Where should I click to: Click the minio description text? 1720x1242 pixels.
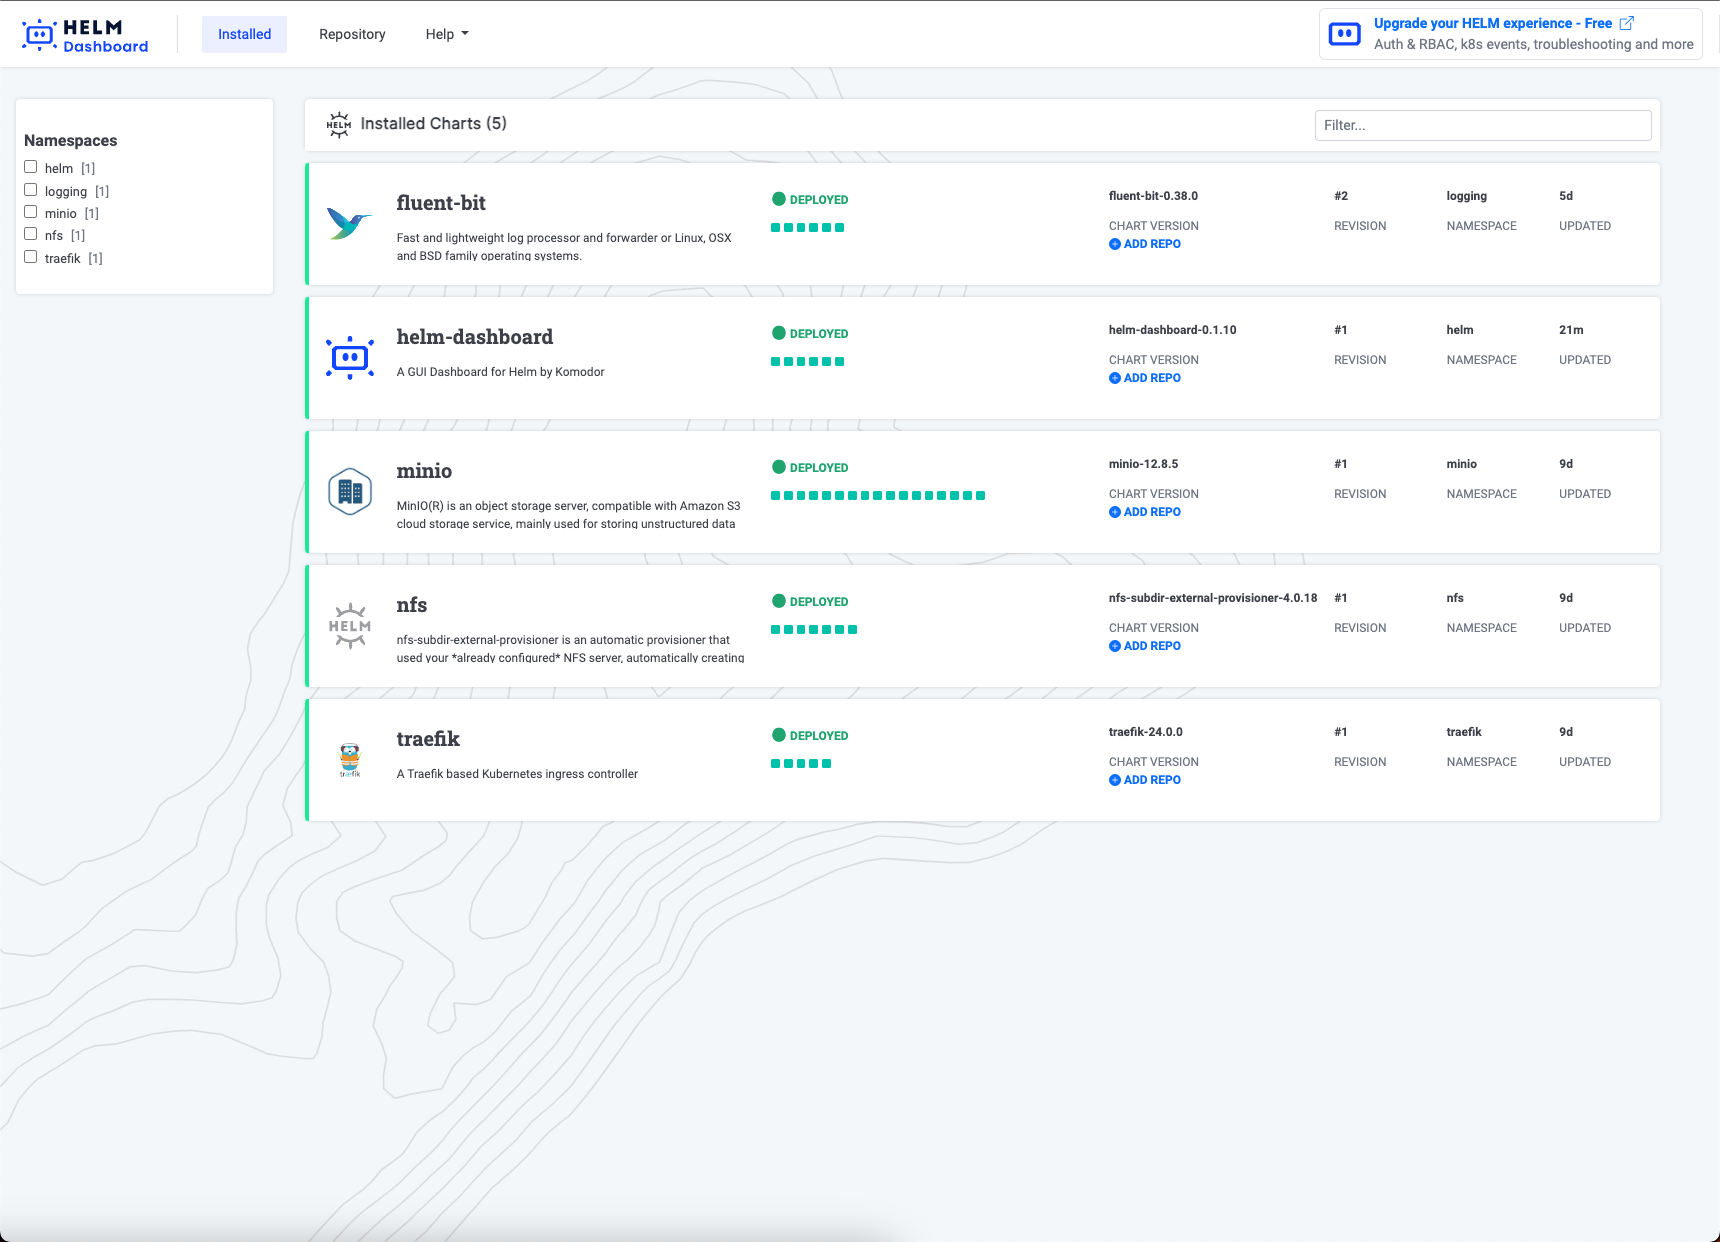tap(568, 515)
